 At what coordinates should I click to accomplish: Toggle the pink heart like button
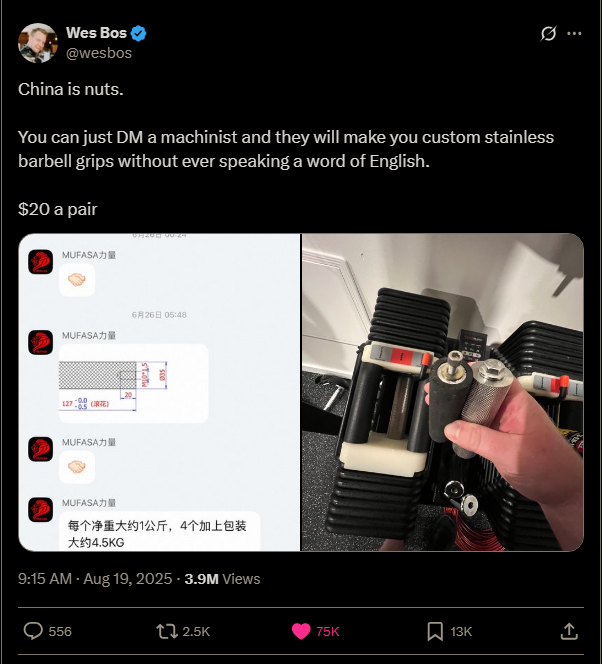click(301, 631)
